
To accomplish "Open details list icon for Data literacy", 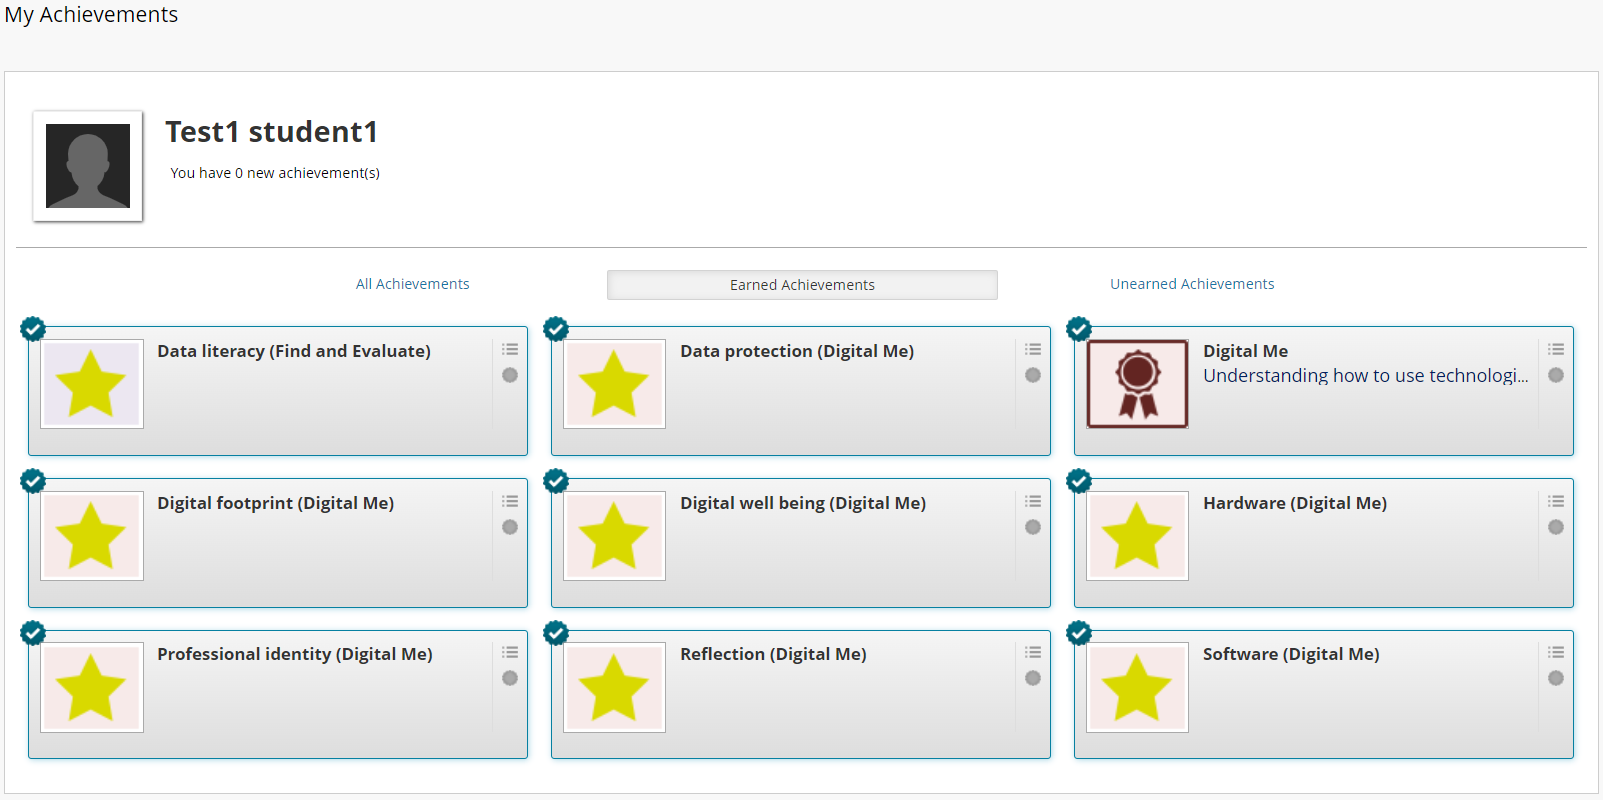I will point(510,350).
